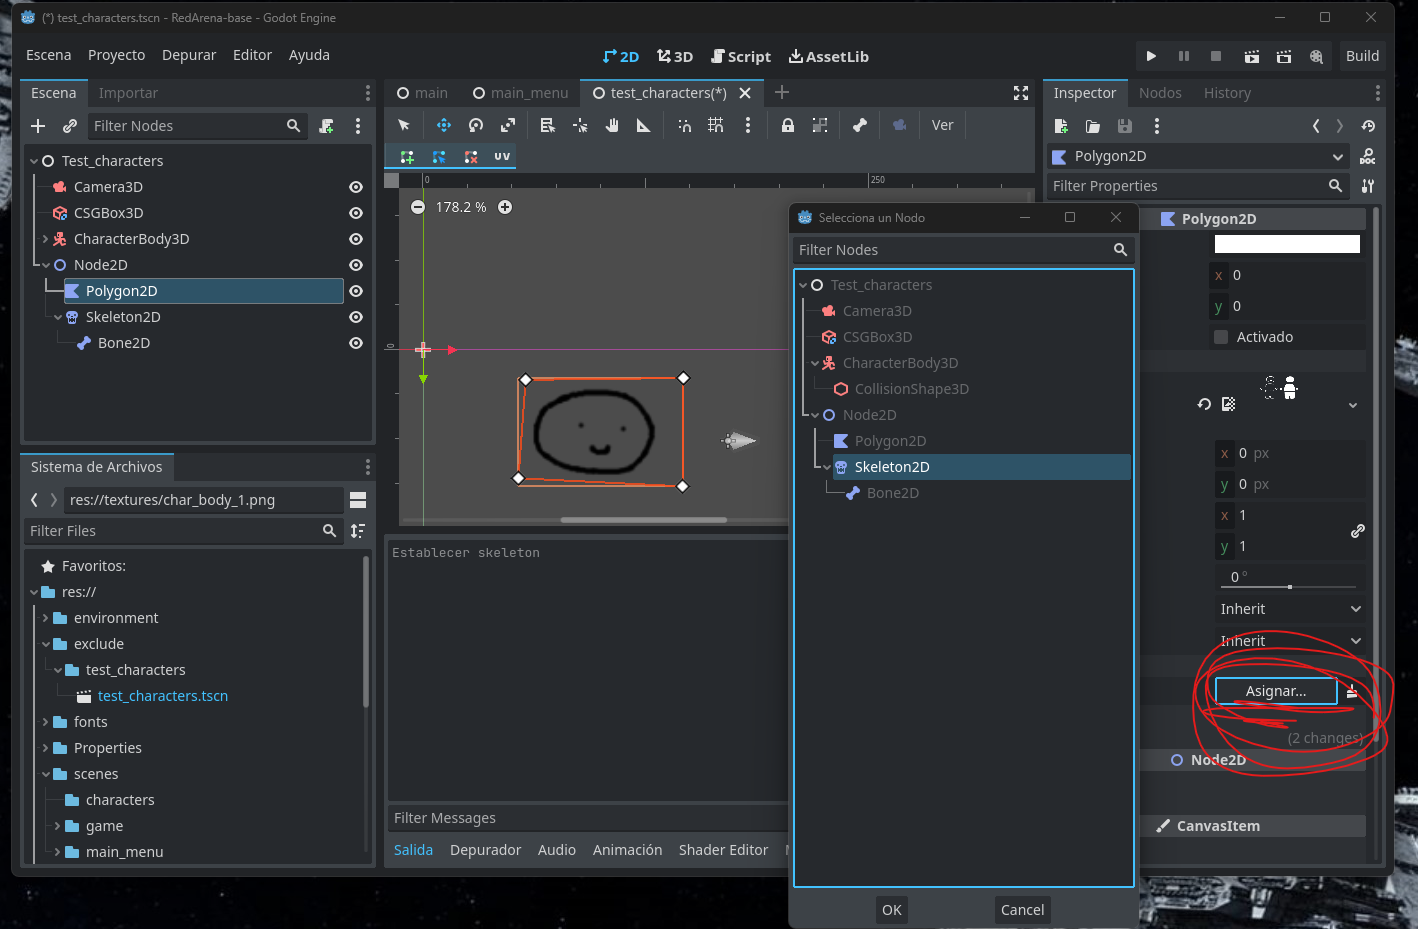Open the Proyecto menu

click(x=116, y=55)
